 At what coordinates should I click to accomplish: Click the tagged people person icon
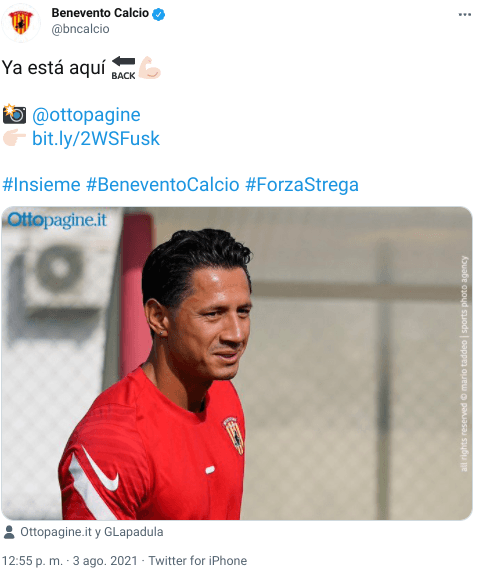pyautogui.click(x=9, y=532)
